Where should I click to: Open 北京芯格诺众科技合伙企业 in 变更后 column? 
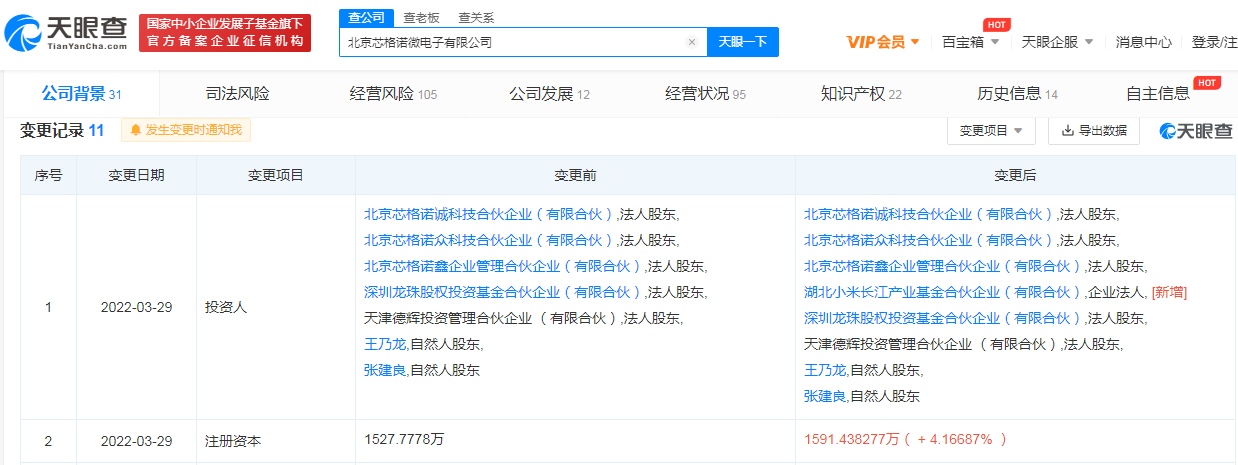point(930,240)
